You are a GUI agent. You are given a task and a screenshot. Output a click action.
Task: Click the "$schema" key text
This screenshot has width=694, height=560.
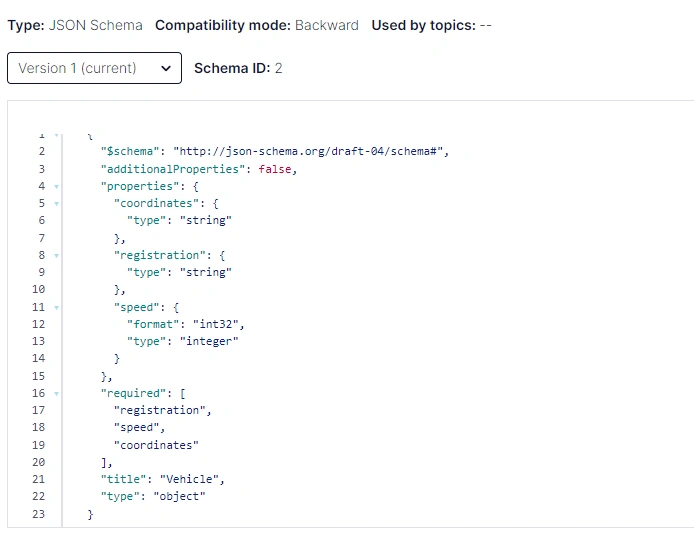pyautogui.click(x=130, y=151)
